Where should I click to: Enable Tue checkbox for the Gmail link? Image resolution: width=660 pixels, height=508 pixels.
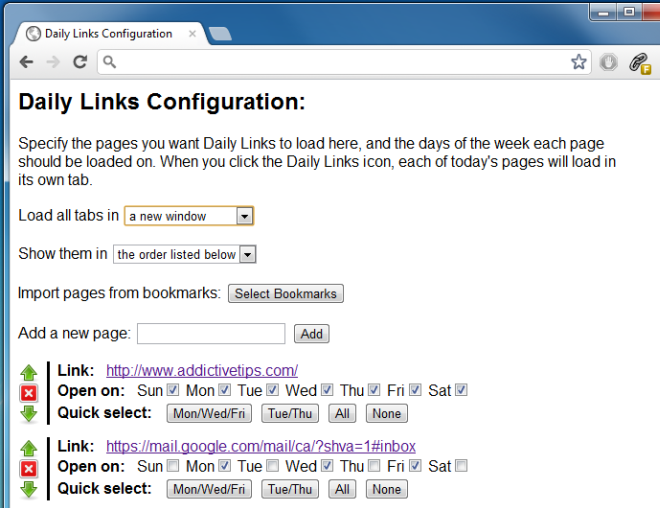pyautogui.click(x=272, y=466)
